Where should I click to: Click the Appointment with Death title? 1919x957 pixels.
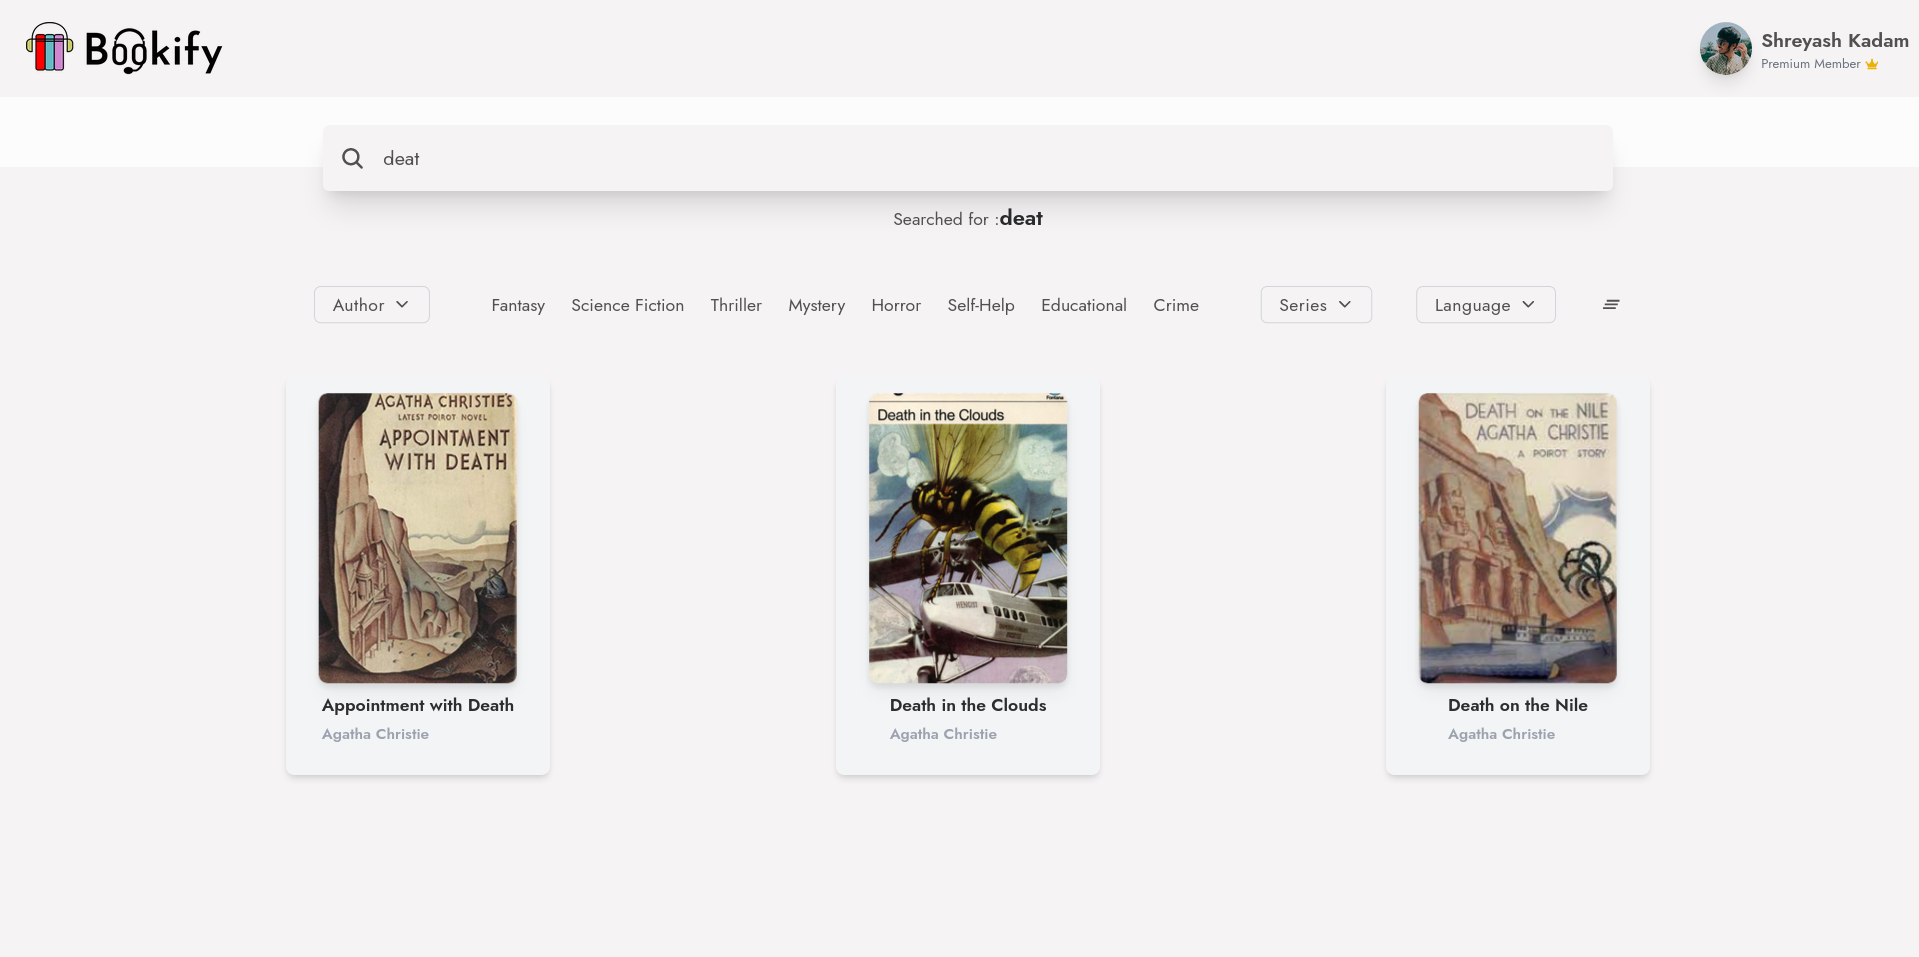(418, 705)
